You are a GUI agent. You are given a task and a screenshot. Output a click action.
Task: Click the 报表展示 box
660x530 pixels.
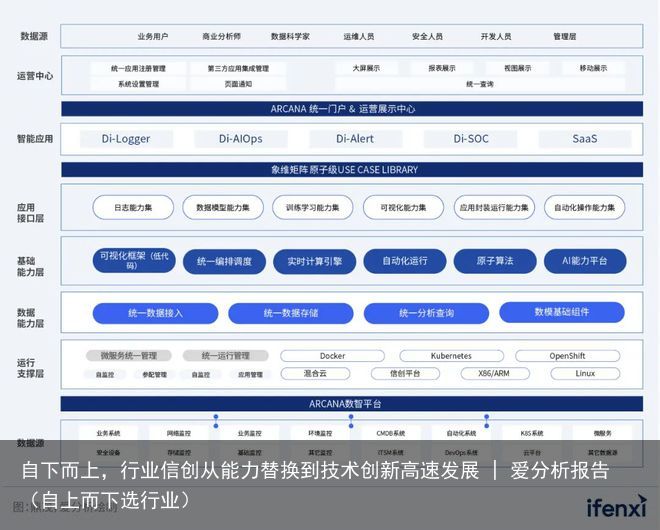(442, 68)
